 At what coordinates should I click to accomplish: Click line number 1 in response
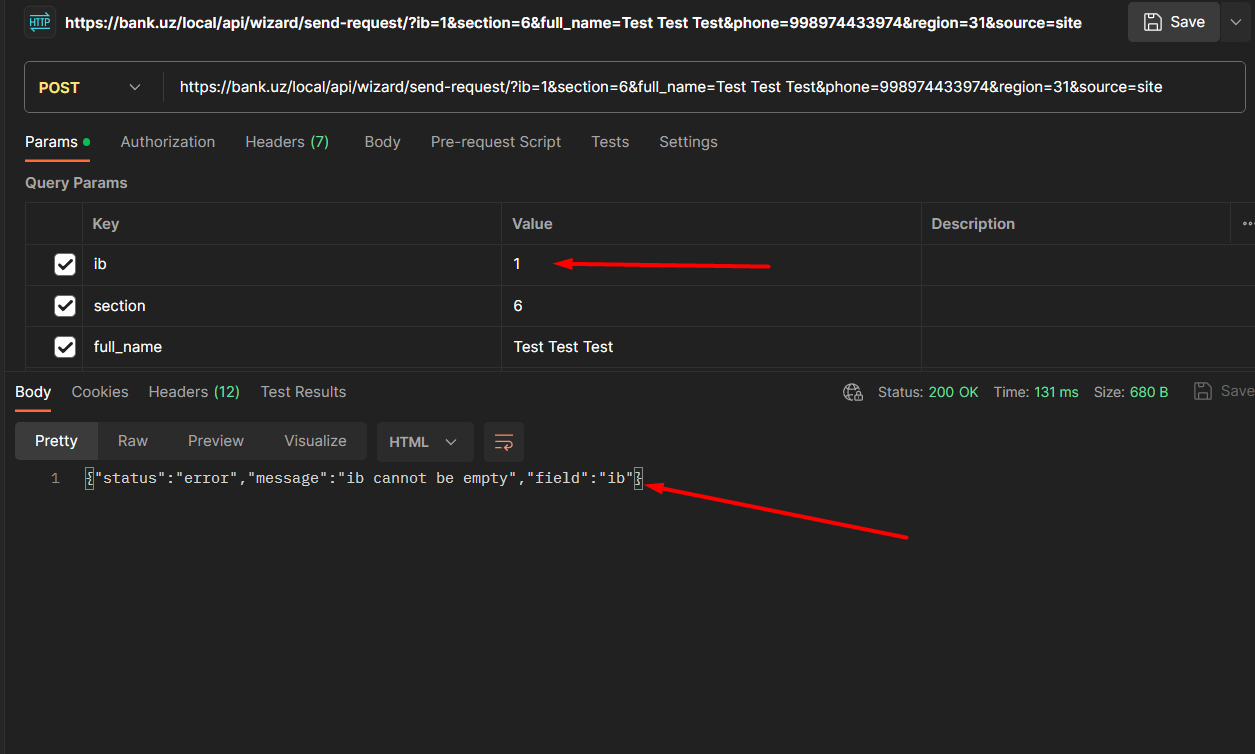point(56,479)
